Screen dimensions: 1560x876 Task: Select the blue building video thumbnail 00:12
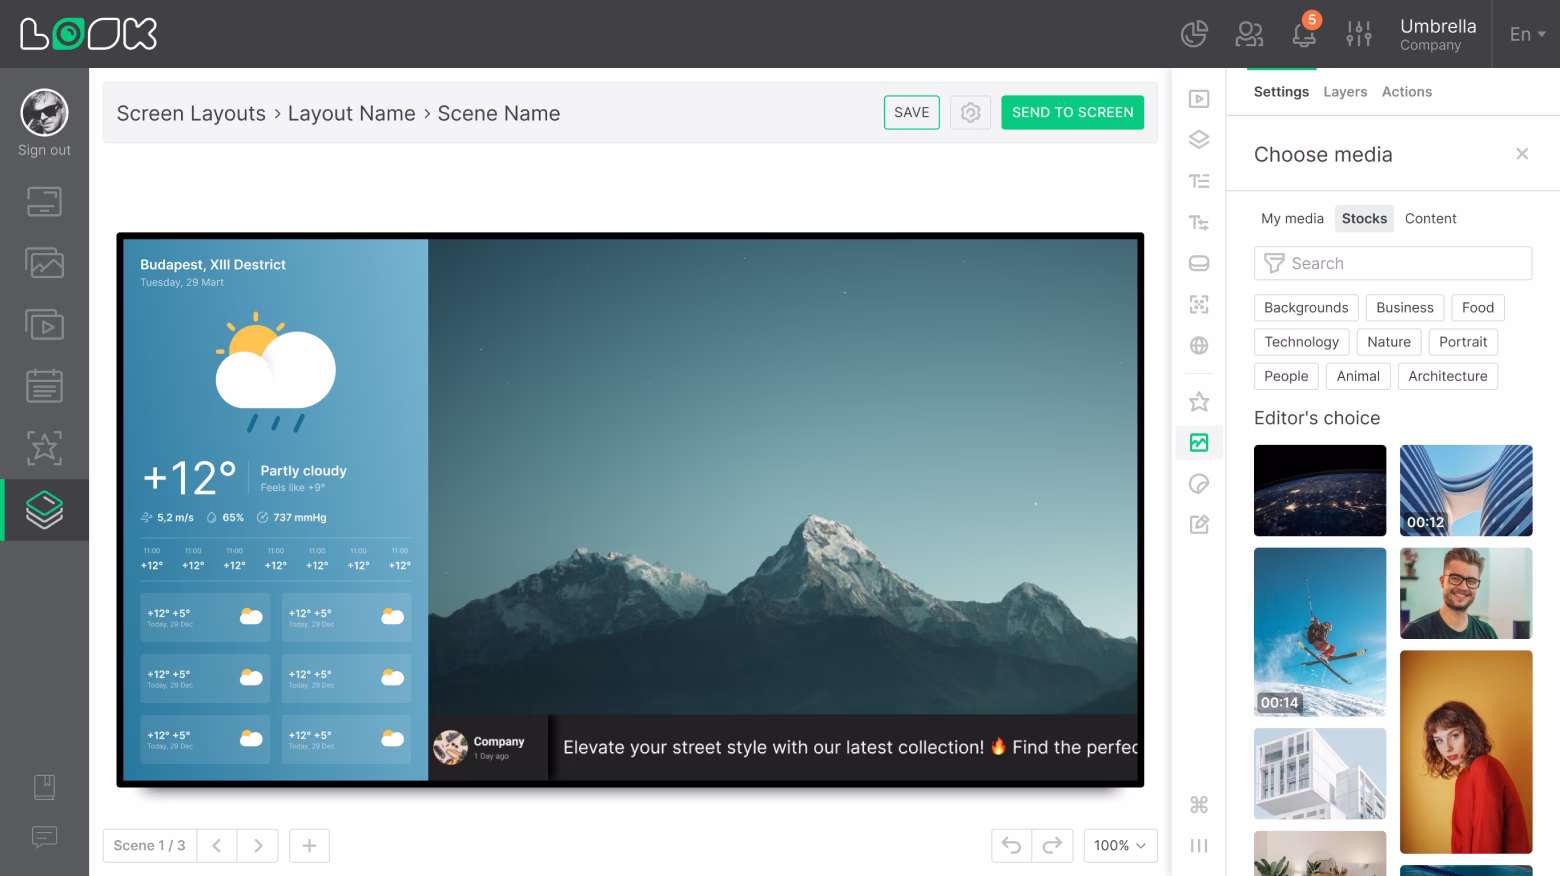[x=1466, y=490]
